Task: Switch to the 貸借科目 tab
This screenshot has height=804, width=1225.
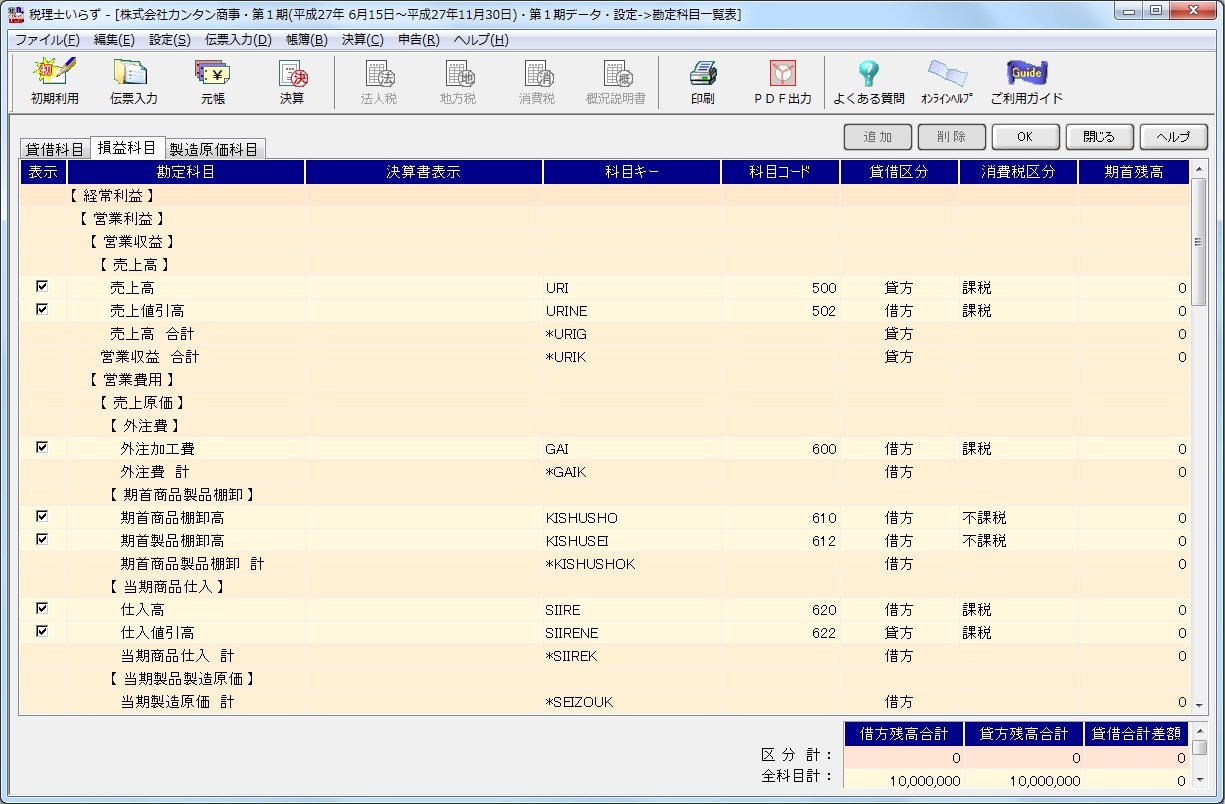Action: (x=55, y=149)
